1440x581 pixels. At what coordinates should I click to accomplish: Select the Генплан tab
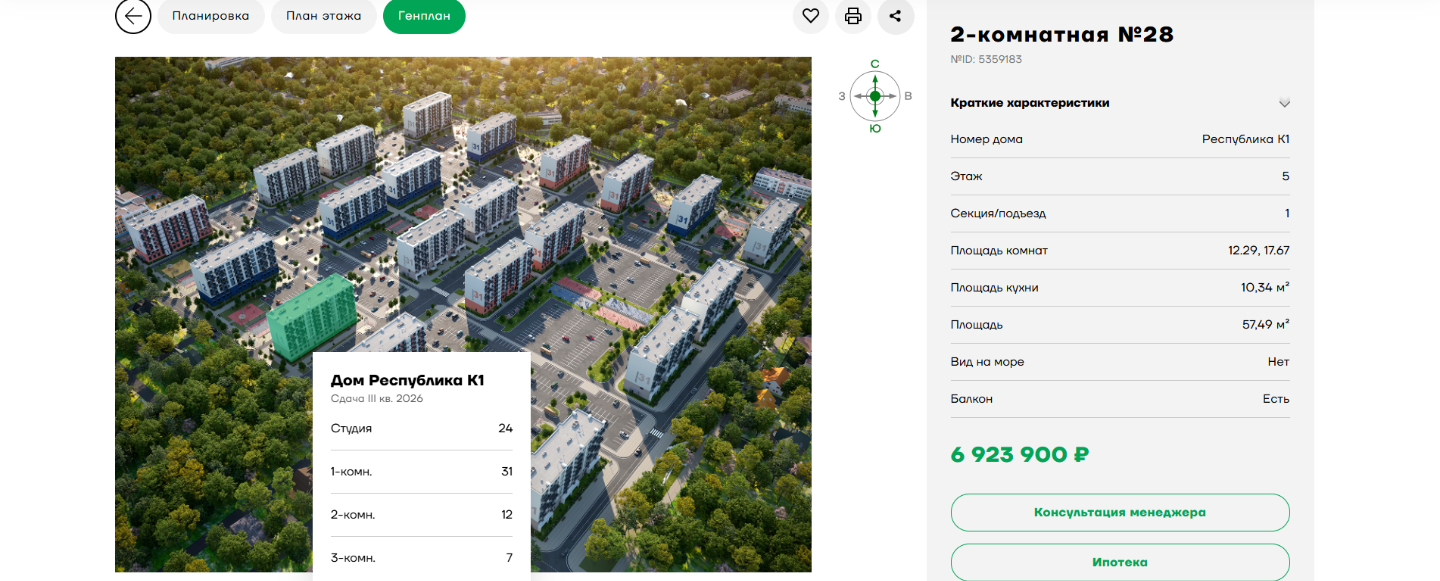coord(424,16)
